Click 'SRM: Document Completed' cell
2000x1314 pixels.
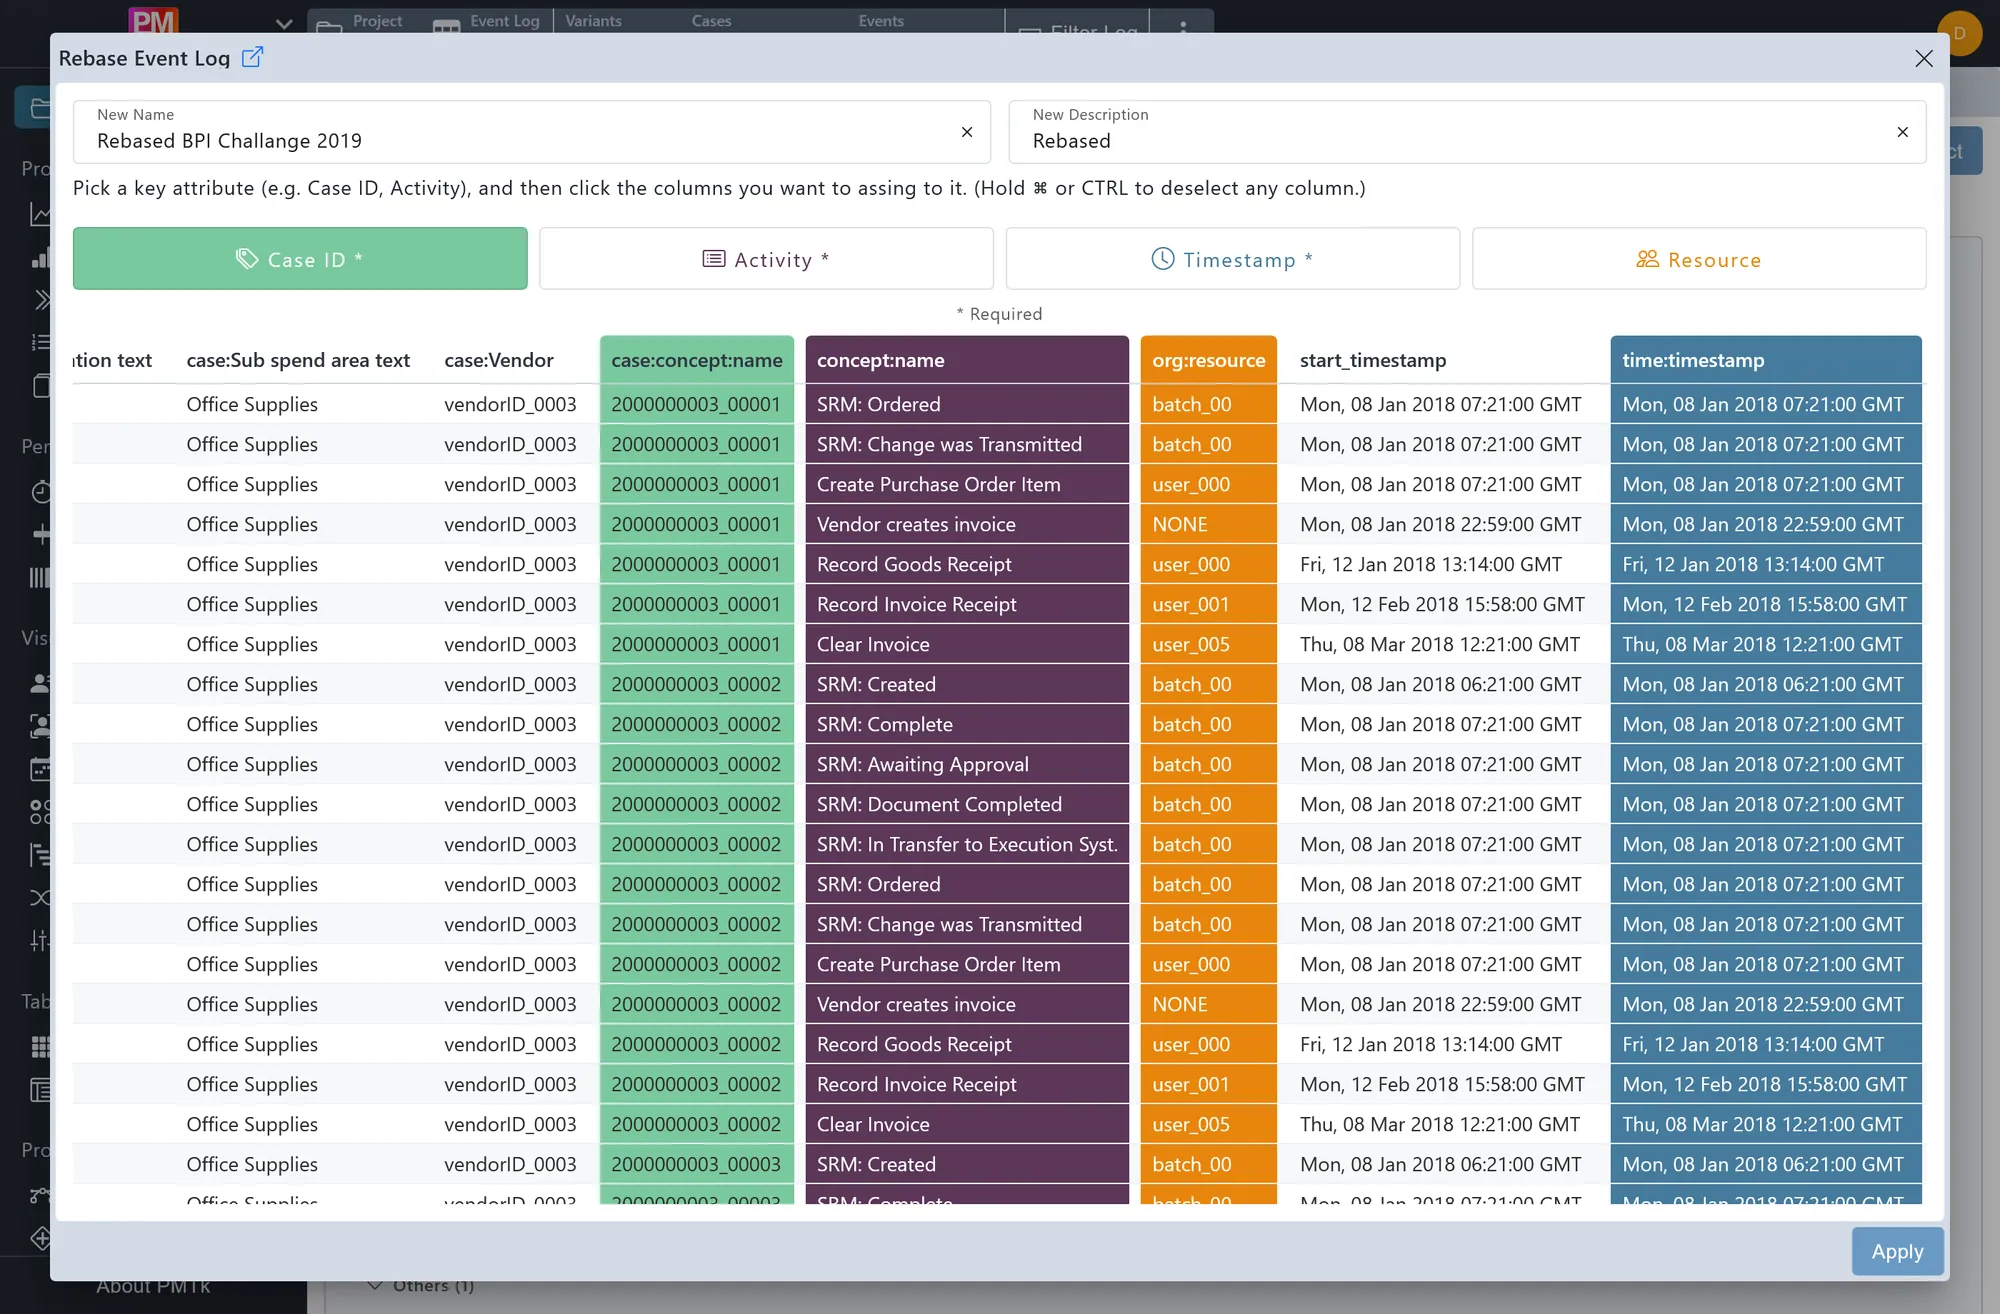point(967,804)
